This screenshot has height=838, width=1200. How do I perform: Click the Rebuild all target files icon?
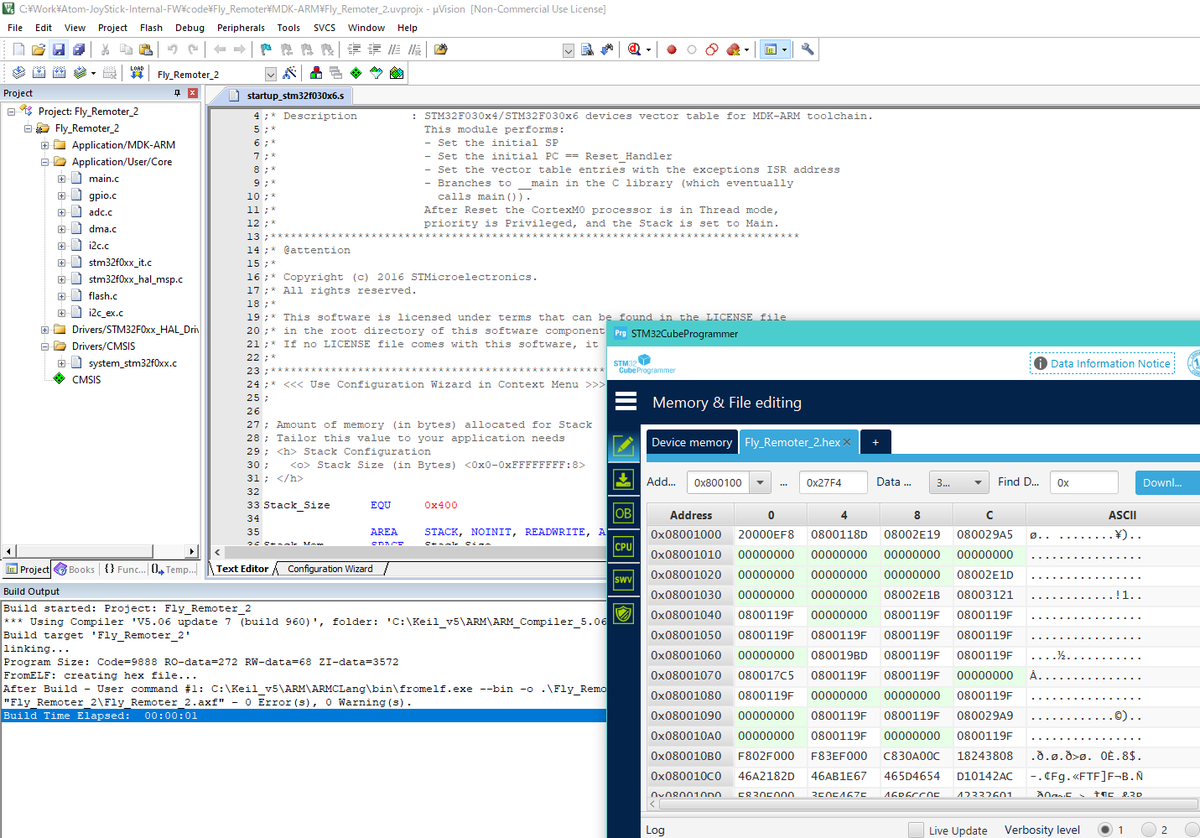click(58, 73)
